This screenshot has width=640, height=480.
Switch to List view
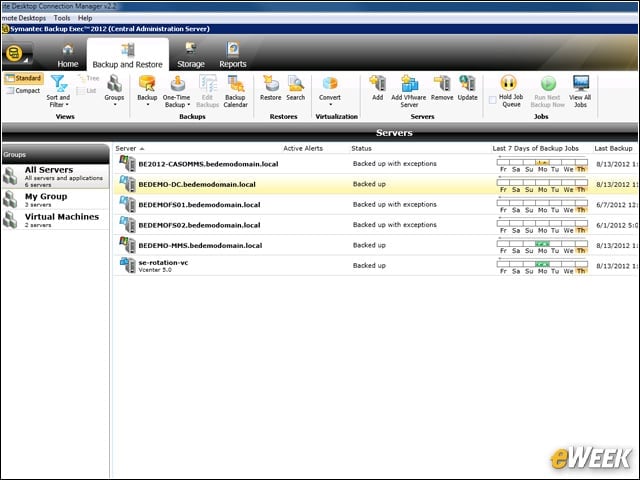point(87,91)
